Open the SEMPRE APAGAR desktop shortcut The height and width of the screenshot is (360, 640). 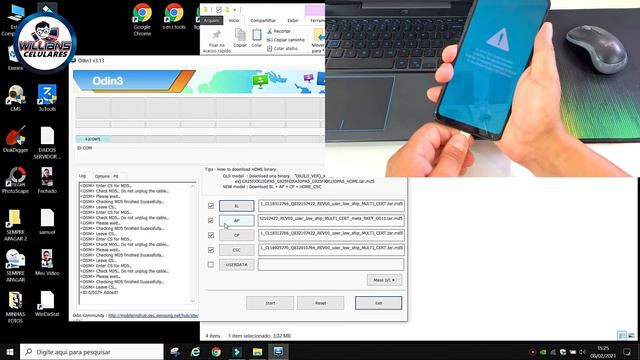point(16,266)
